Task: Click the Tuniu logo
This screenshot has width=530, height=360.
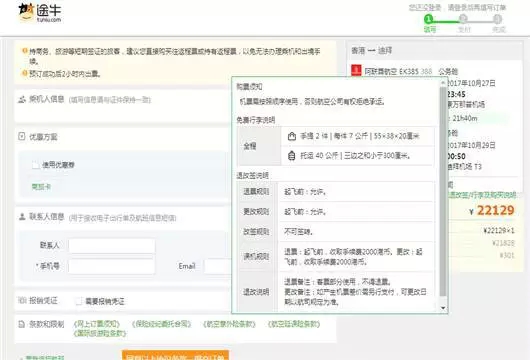Action: pos(40,13)
